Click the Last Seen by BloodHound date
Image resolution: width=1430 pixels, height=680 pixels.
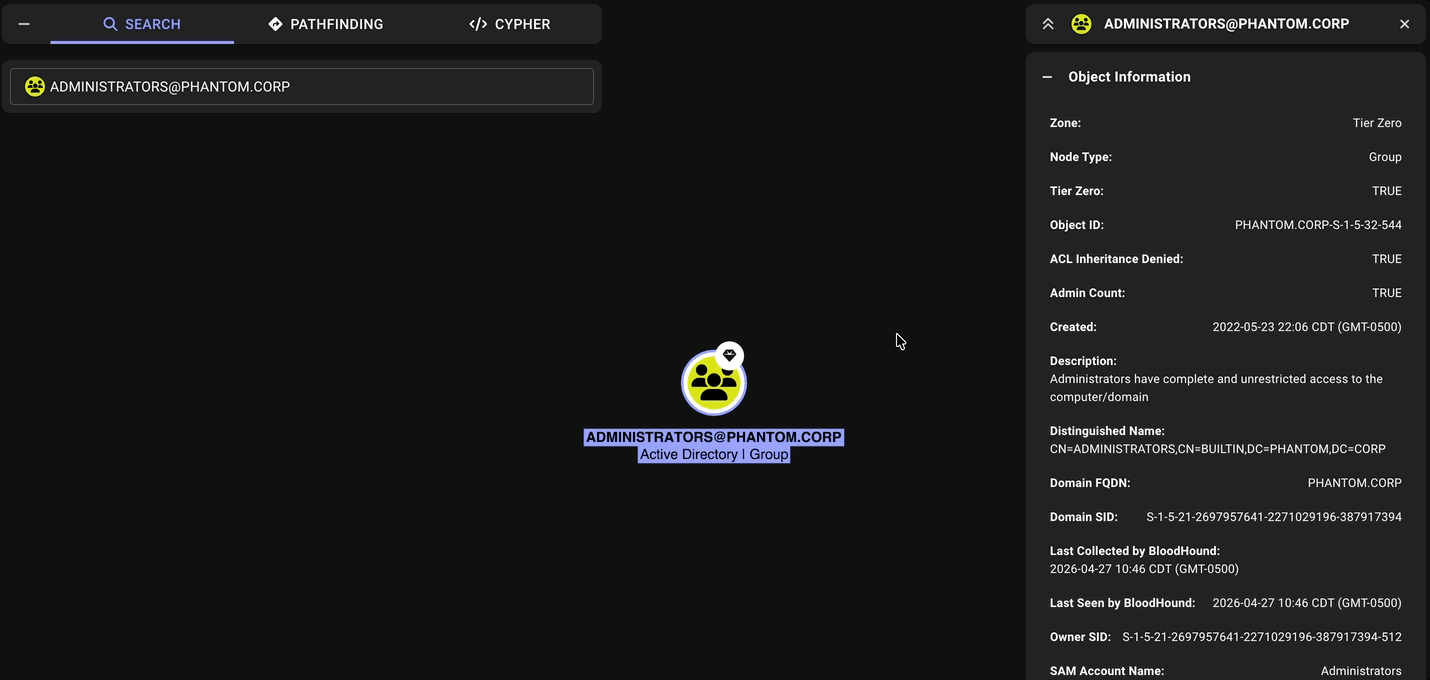(x=1307, y=603)
